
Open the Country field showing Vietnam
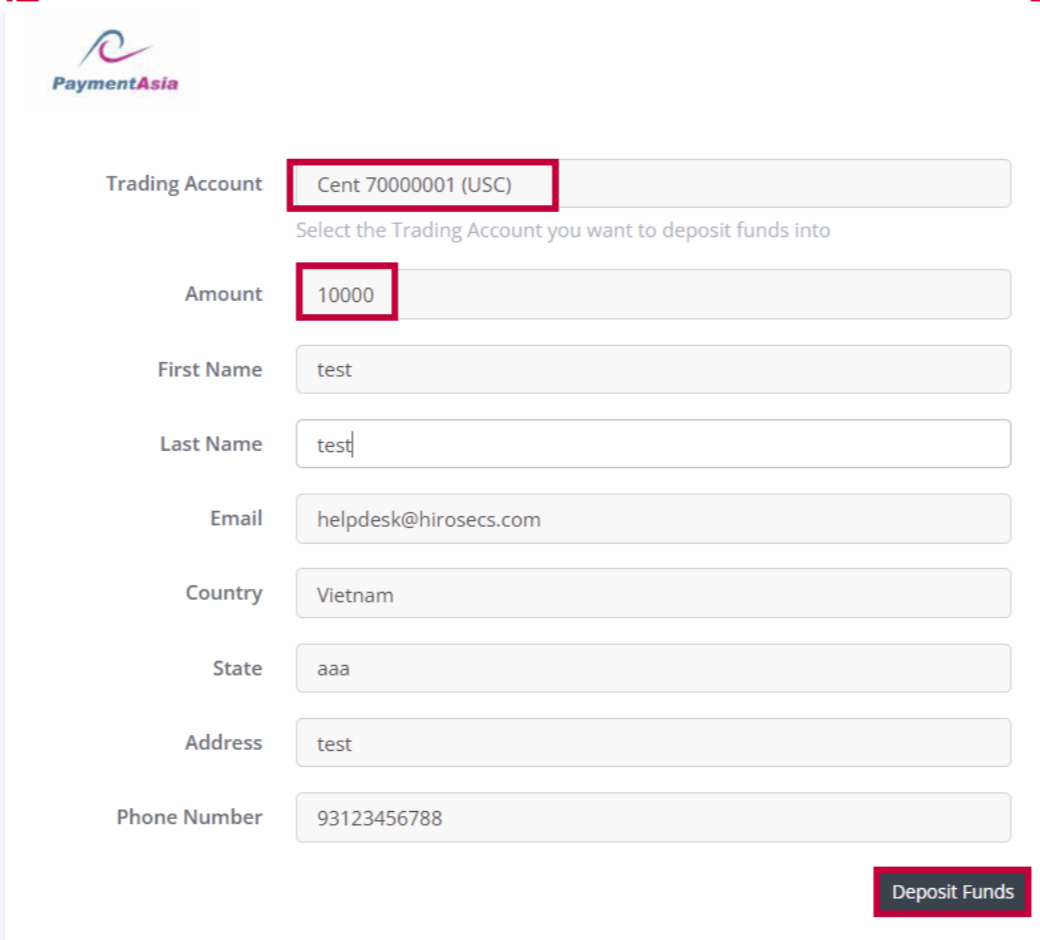(652, 594)
